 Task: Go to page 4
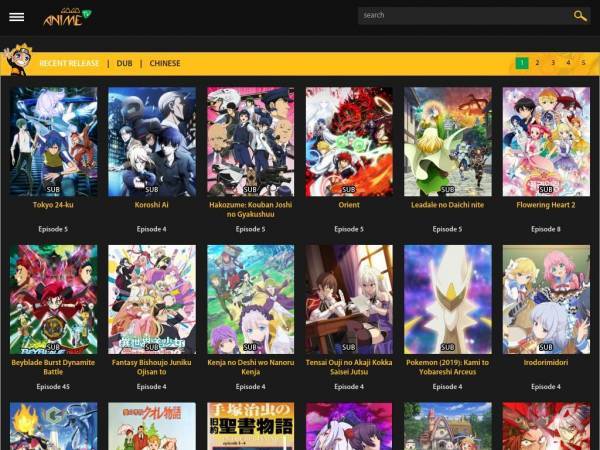click(x=568, y=63)
